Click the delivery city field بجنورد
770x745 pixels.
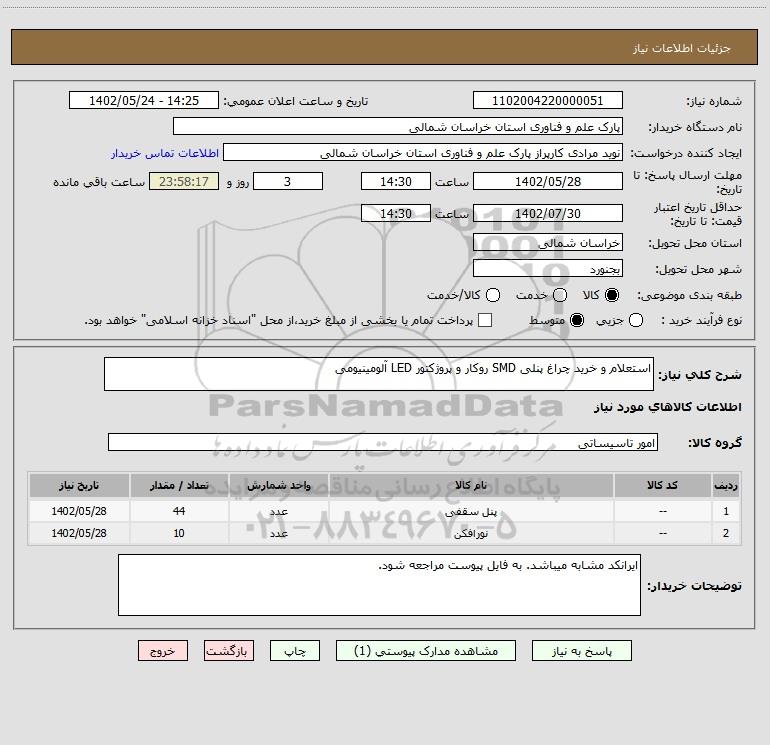(x=548, y=268)
